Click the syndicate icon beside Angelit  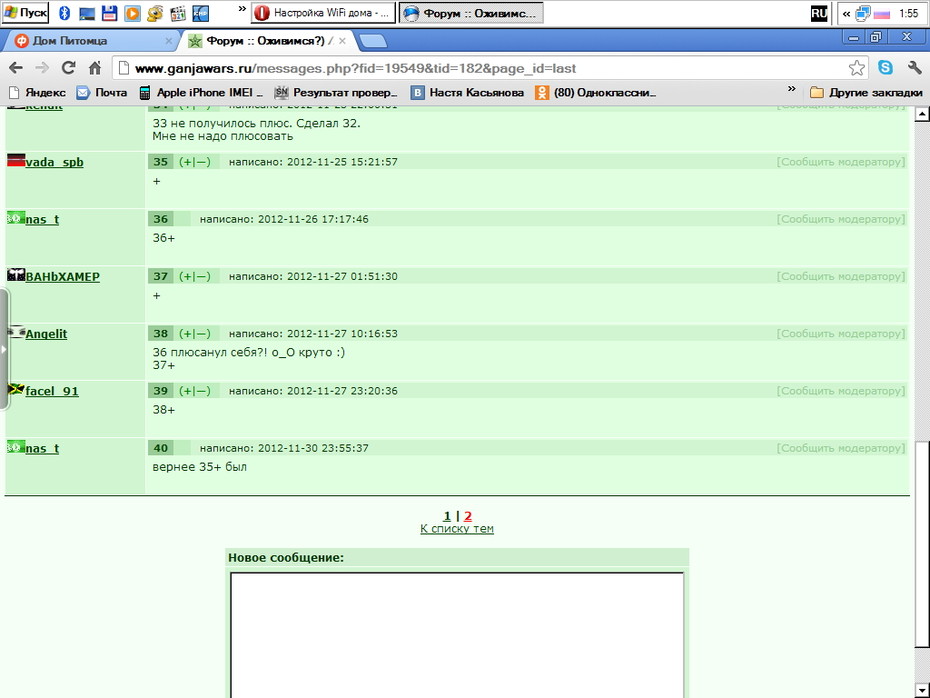pos(16,332)
